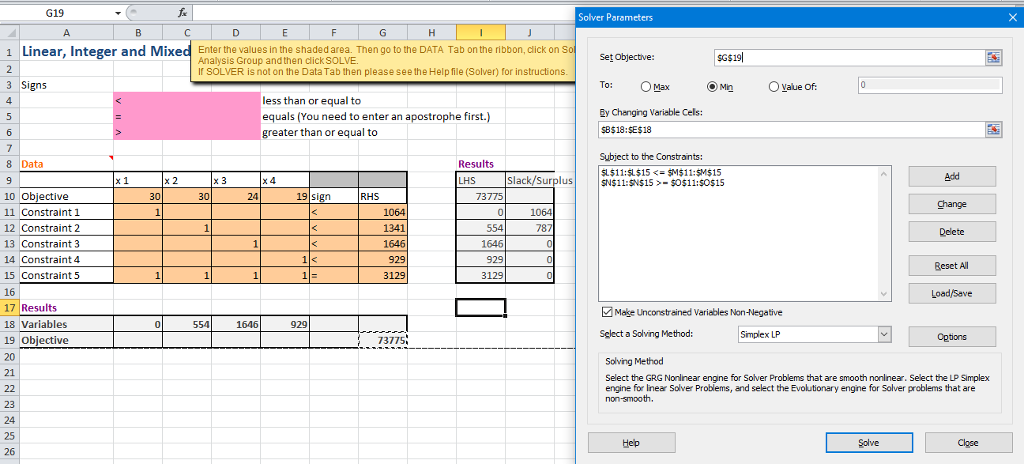The height and width of the screenshot is (464, 1024).
Task: Click the constraints list scroll up arrow
Action: [884, 174]
